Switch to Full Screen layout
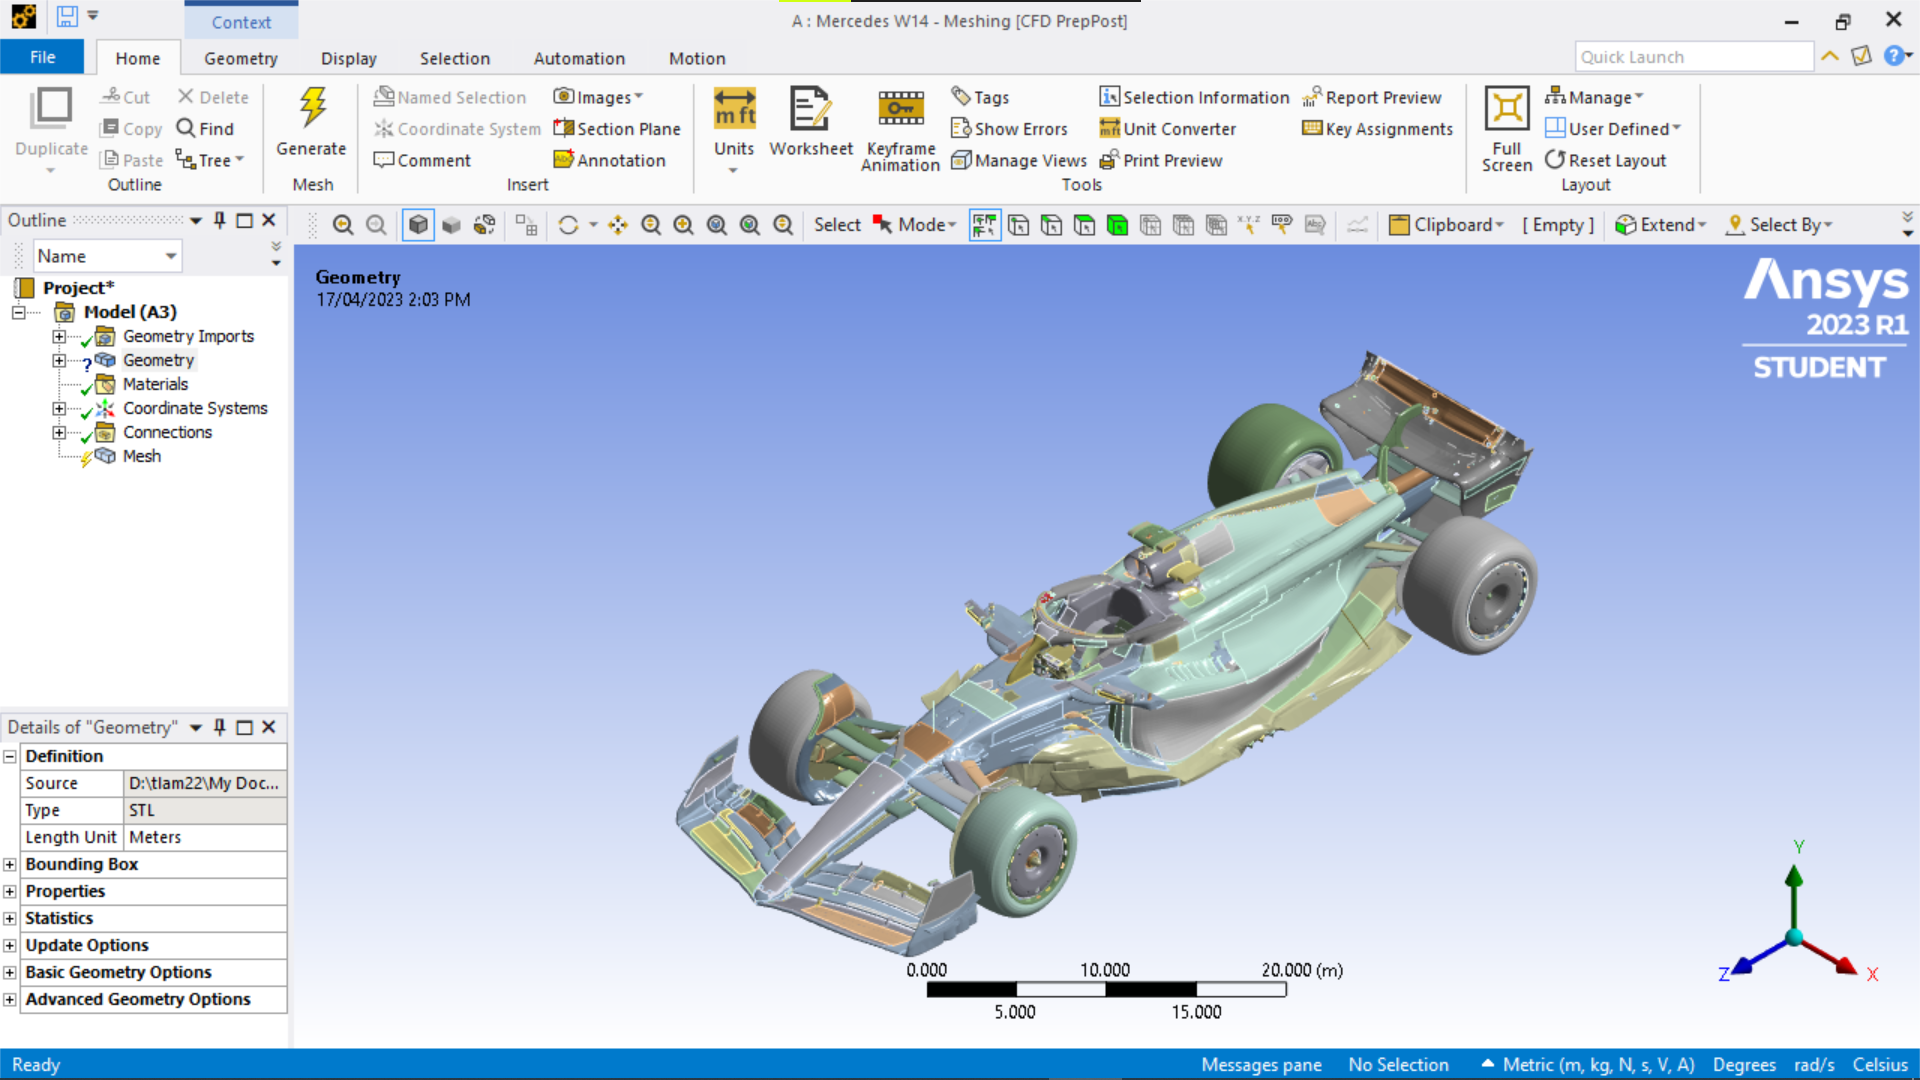This screenshot has width=1920, height=1080. point(1507,128)
